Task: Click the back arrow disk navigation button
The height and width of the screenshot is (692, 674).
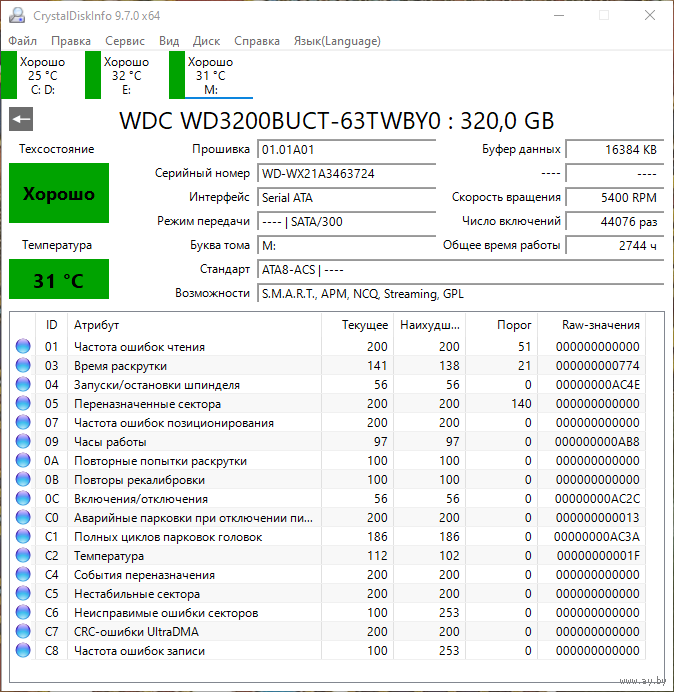Action: pos(21,119)
